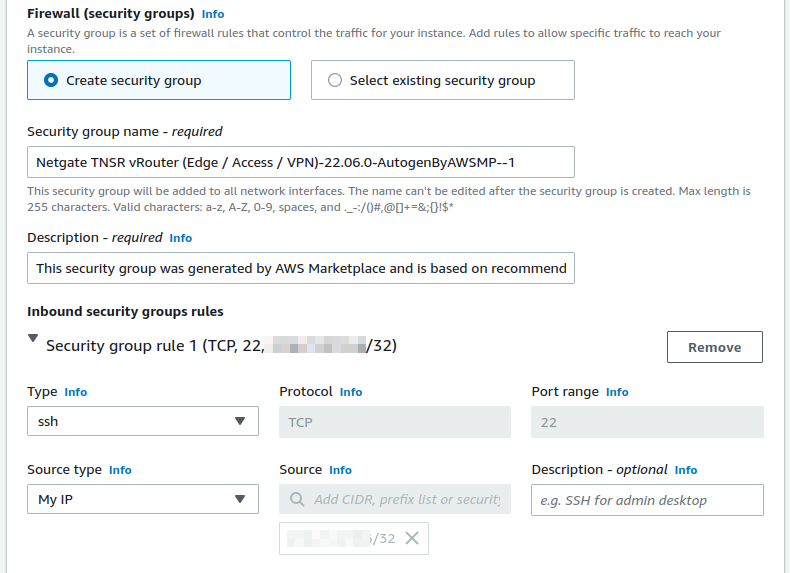Viewport: 790px width, 573px height.
Task: Open Info link next to Port range
Action: coord(617,392)
